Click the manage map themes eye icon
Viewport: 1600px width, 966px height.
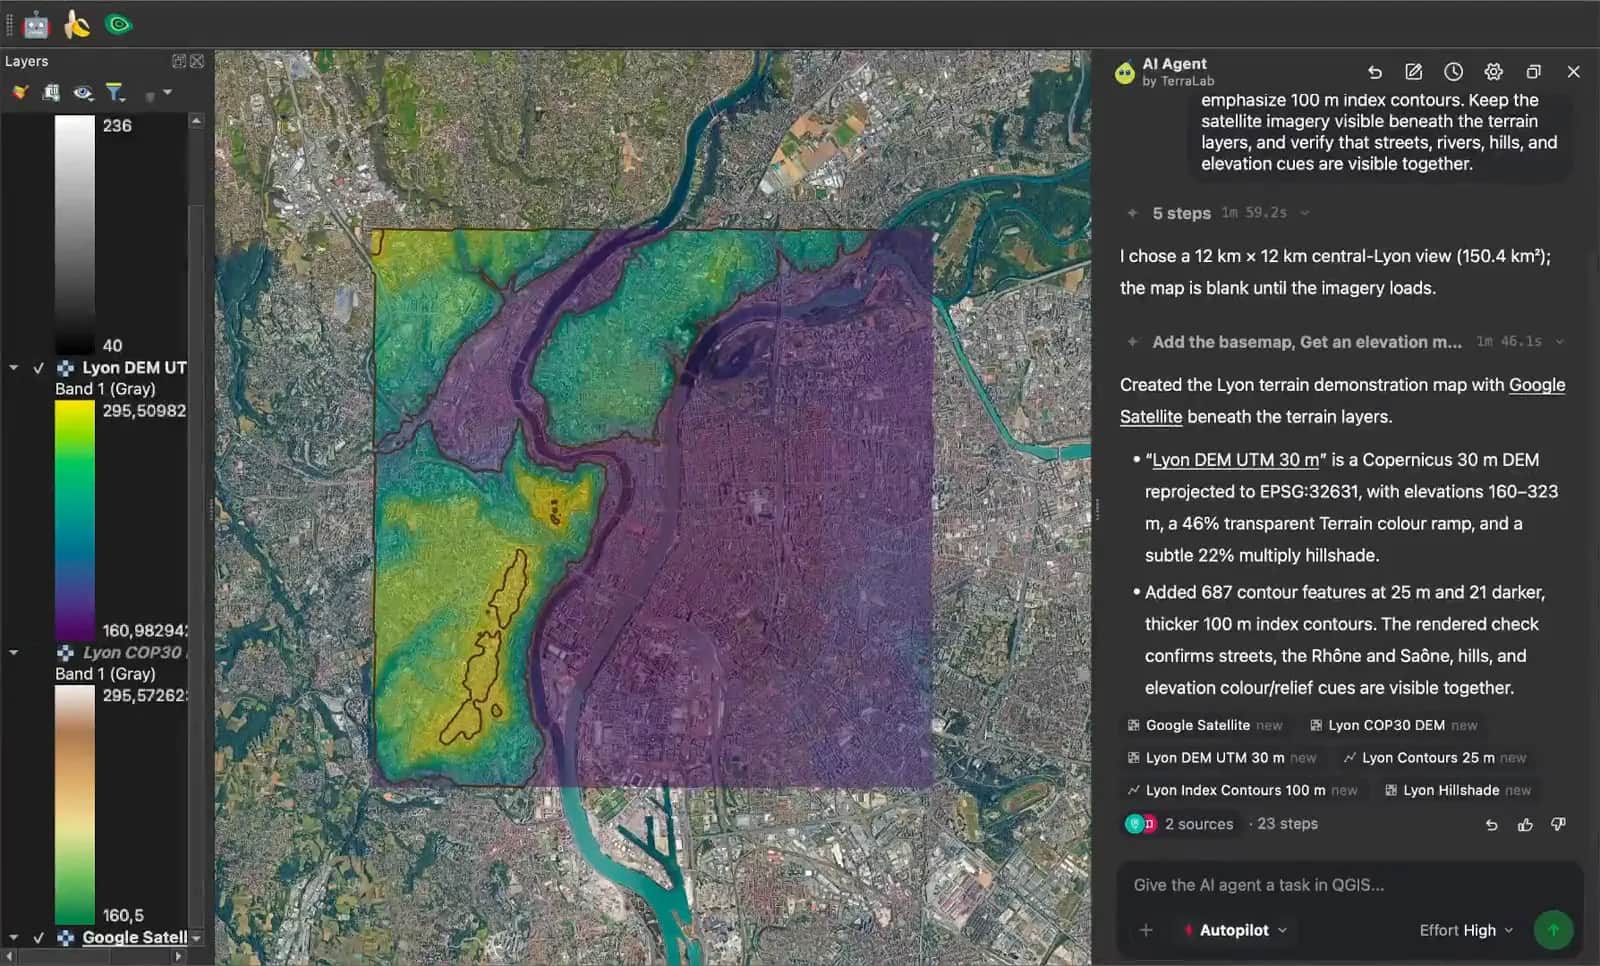[83, 93]
